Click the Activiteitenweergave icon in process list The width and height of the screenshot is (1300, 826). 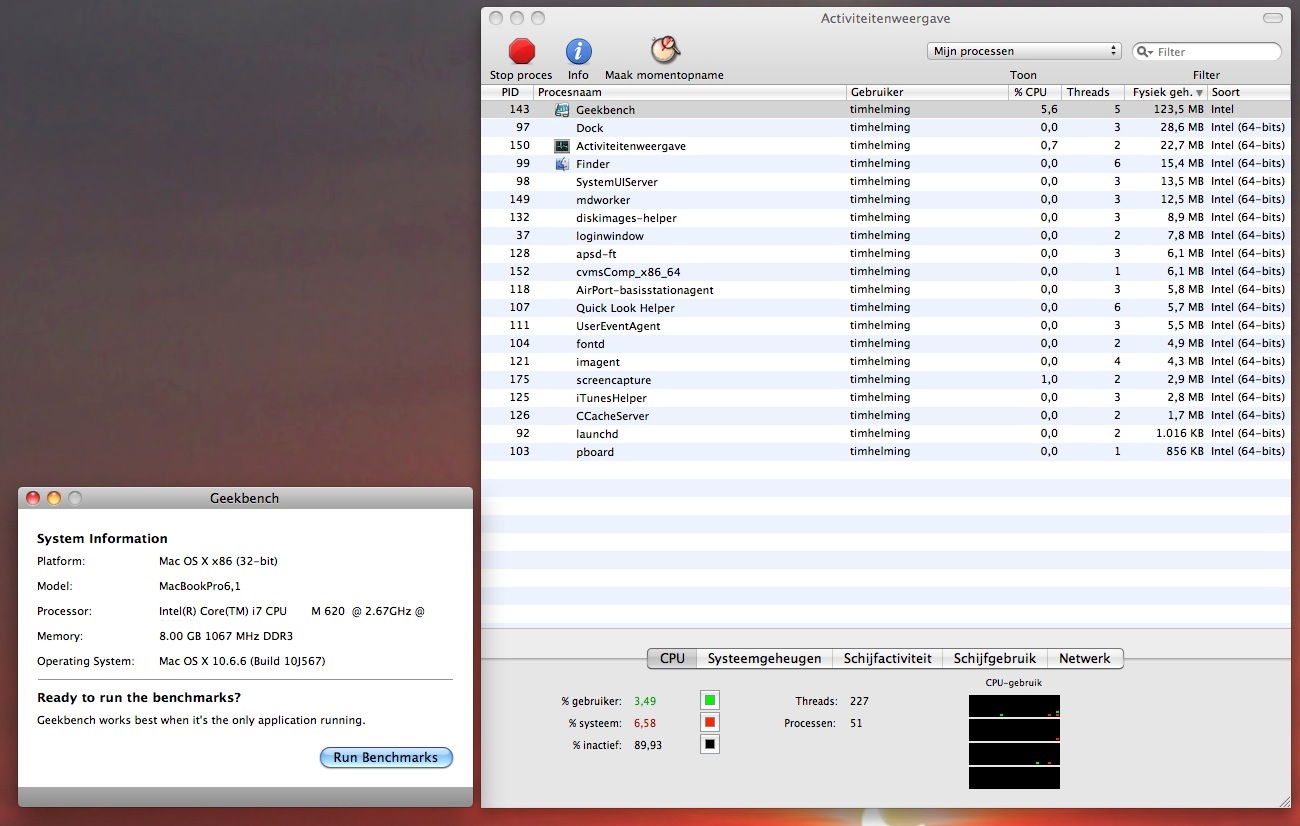point(562,146)
